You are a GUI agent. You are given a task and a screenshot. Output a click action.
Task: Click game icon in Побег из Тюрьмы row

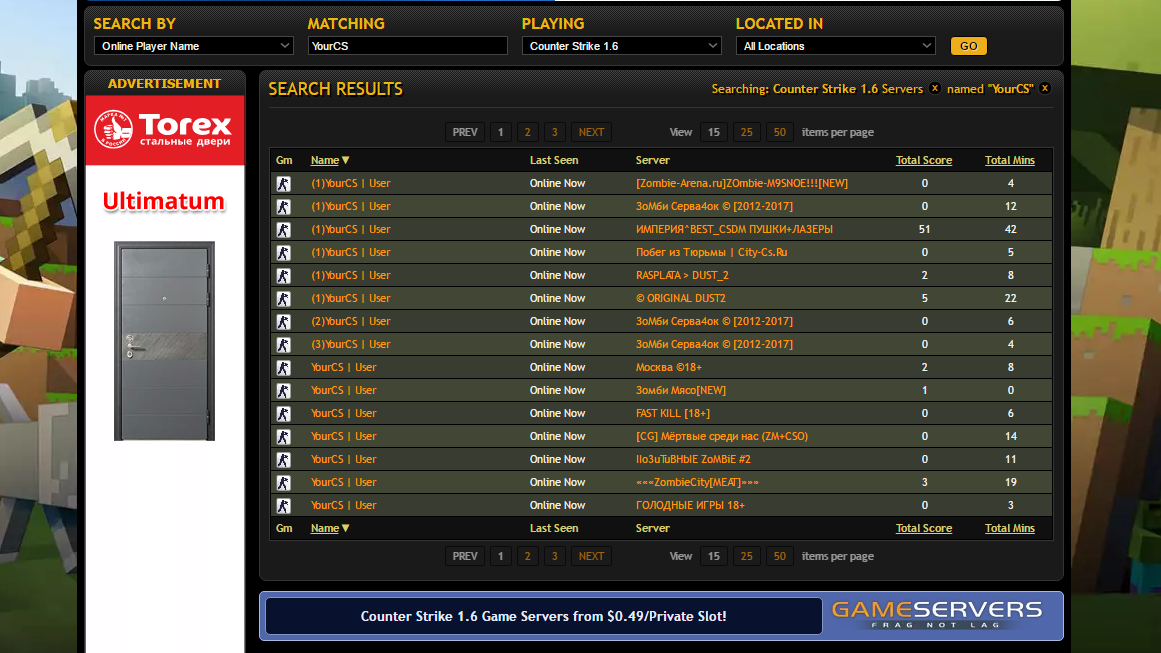tap(284, 252)
